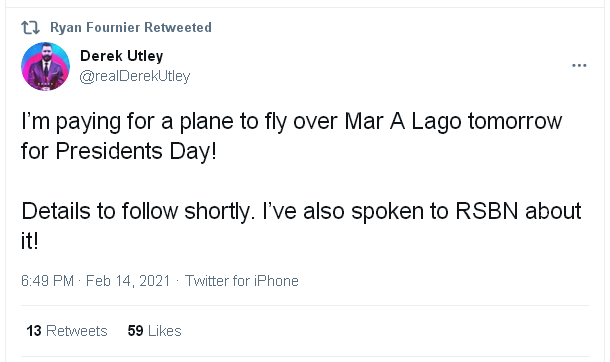This screenshot has width=610, height=362.
Task: Click the trailing 'it!' on the tweet's last line
Action: (30, 241)
